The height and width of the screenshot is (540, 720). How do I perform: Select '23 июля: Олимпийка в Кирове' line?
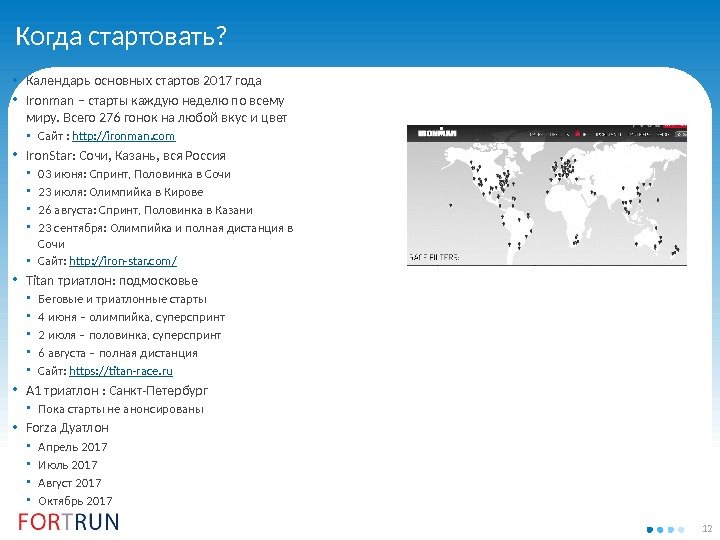tap(120, 192)
